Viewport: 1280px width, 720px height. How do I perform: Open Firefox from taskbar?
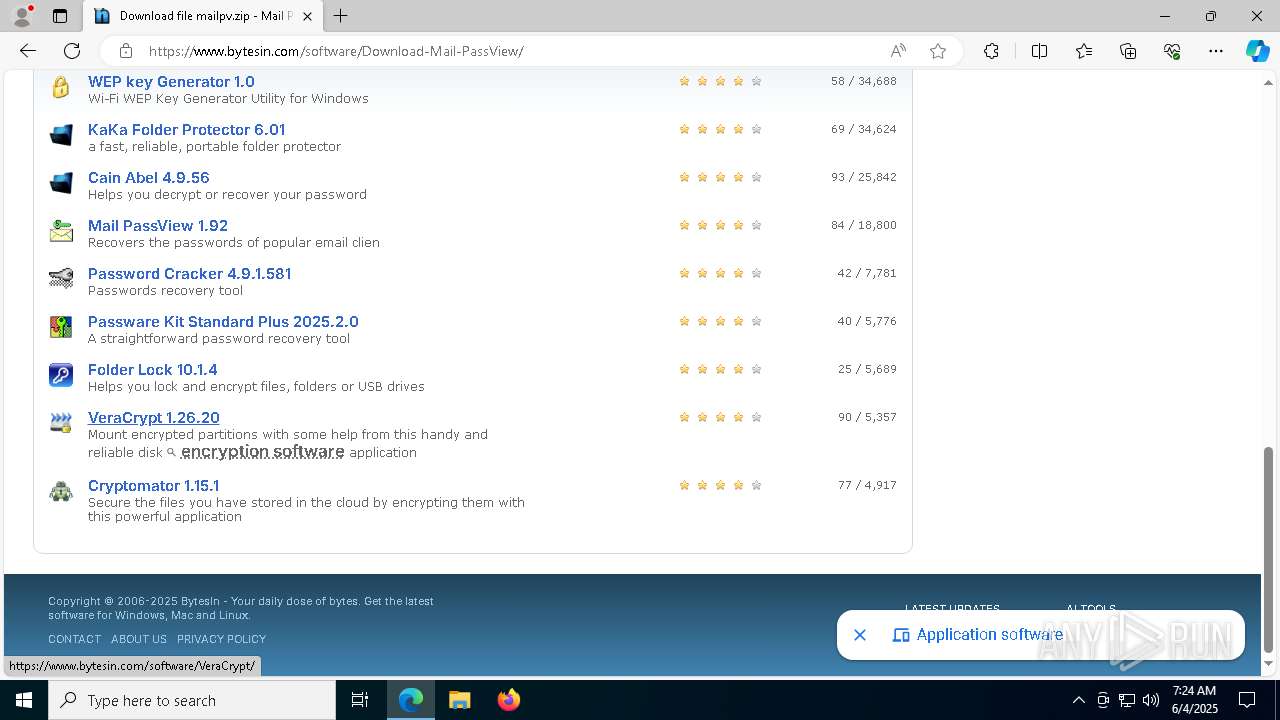pos(508,700)
